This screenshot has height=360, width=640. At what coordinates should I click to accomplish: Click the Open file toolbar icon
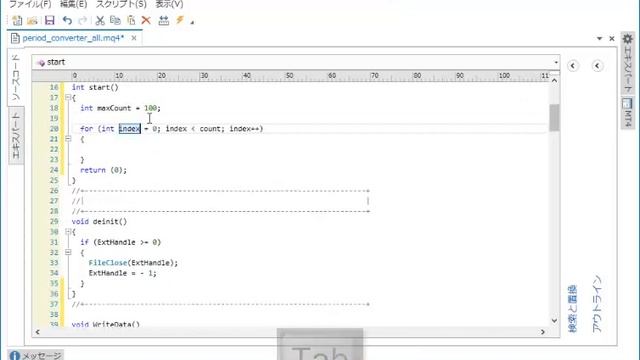point(32,20)
